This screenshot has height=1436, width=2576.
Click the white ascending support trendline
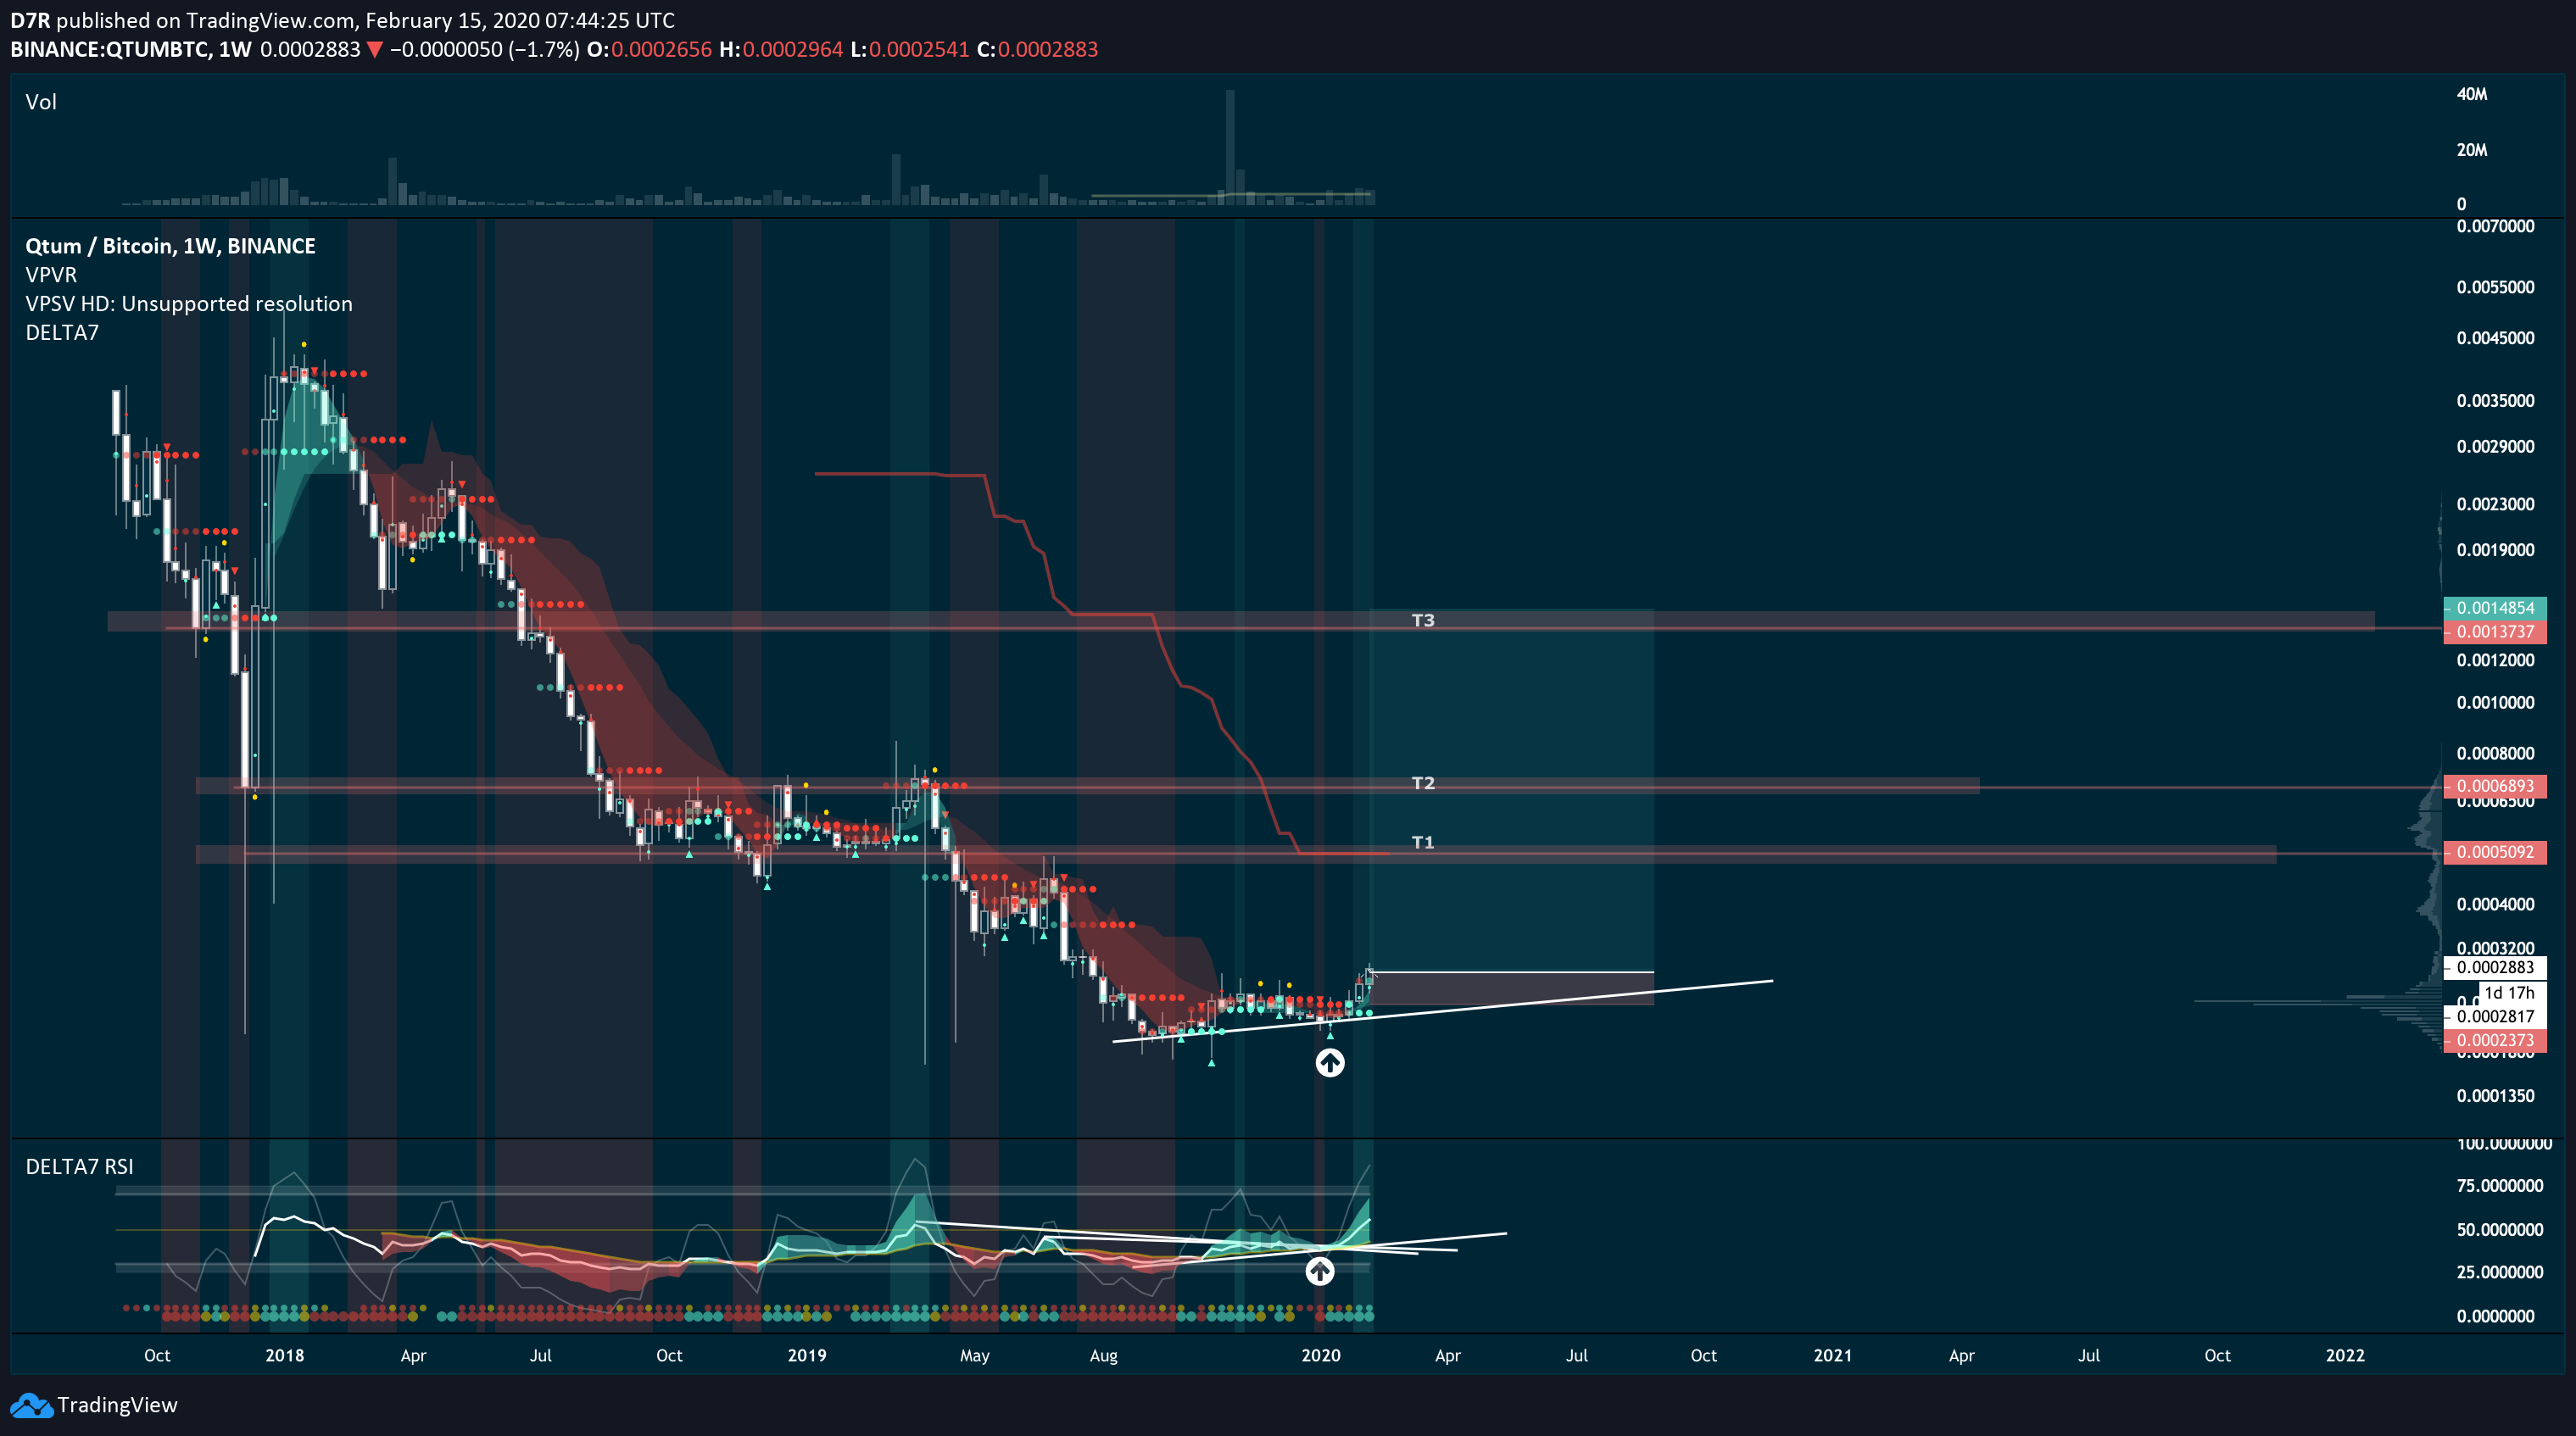point(1442,1011)
